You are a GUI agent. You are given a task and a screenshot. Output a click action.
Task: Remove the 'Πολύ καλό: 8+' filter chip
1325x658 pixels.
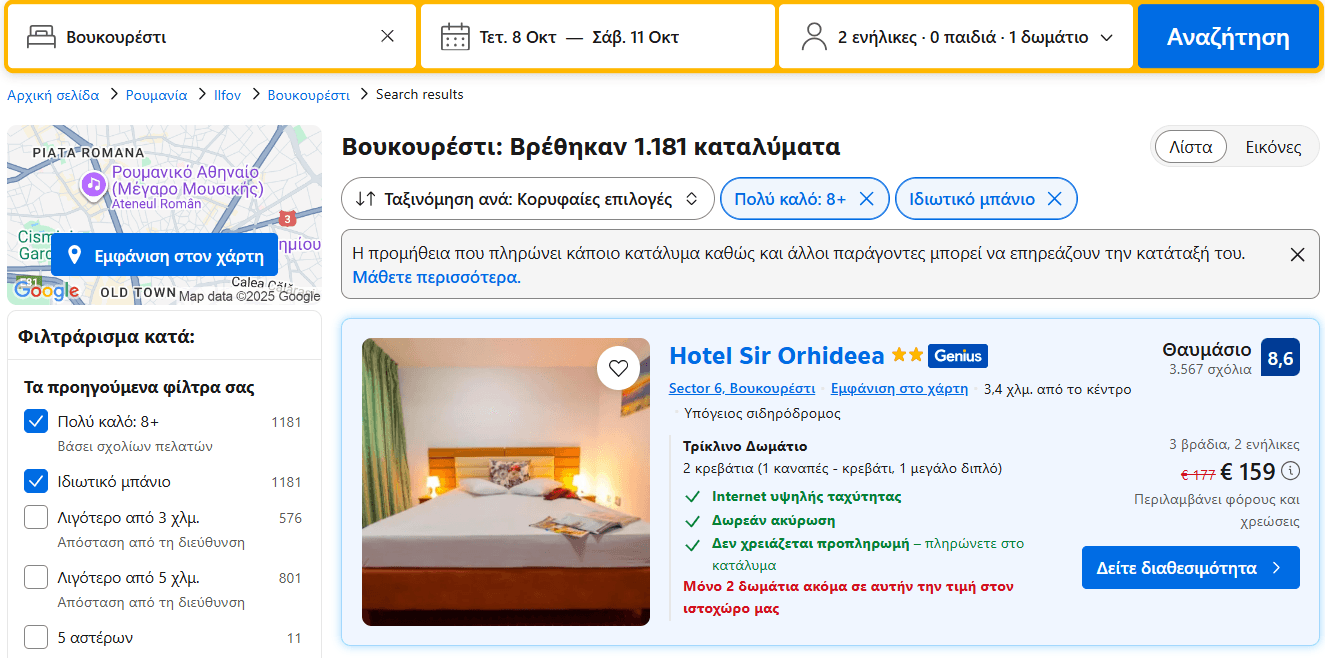point(867,199)
